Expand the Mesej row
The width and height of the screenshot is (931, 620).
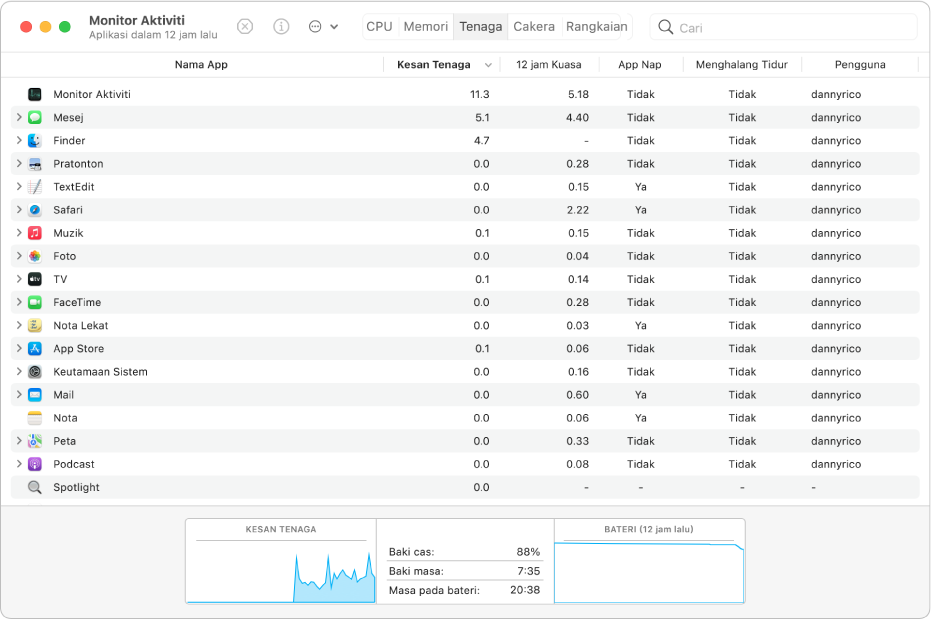(19, 118)
